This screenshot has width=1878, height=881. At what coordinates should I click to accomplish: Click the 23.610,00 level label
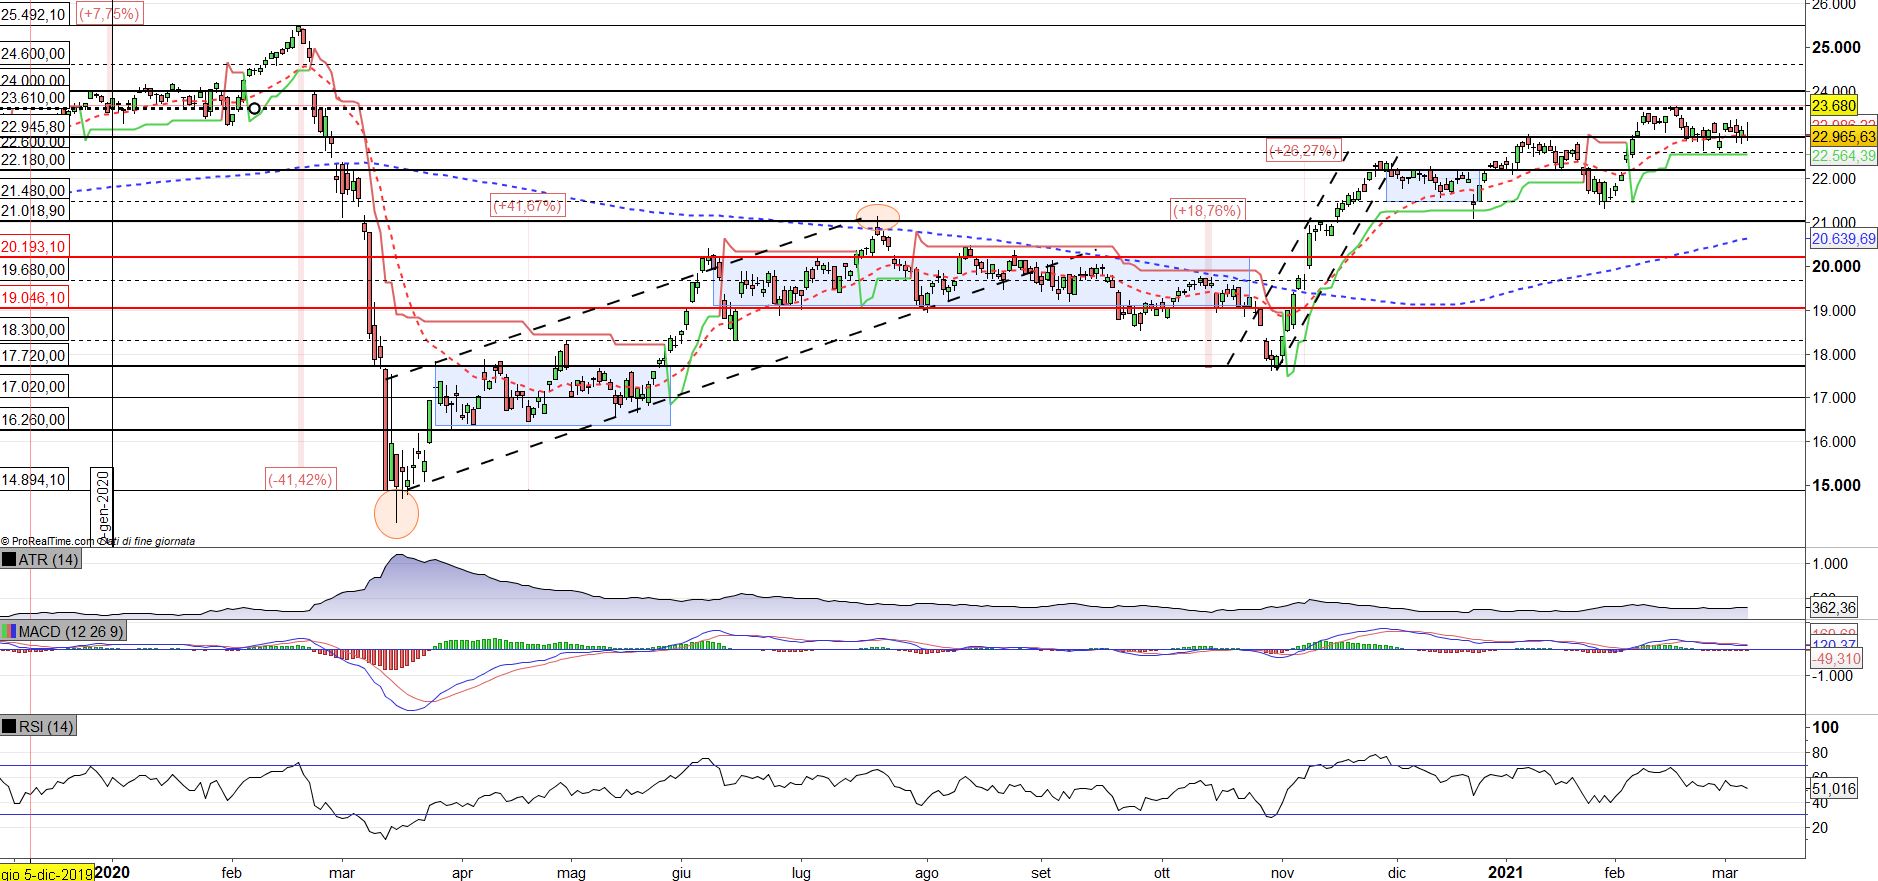34,98
